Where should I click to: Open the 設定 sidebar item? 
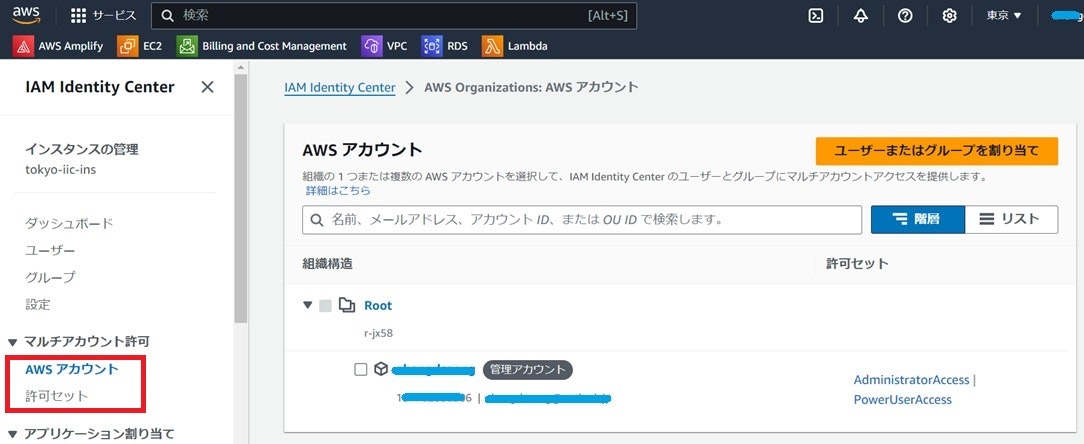click(x=38, y=304)
